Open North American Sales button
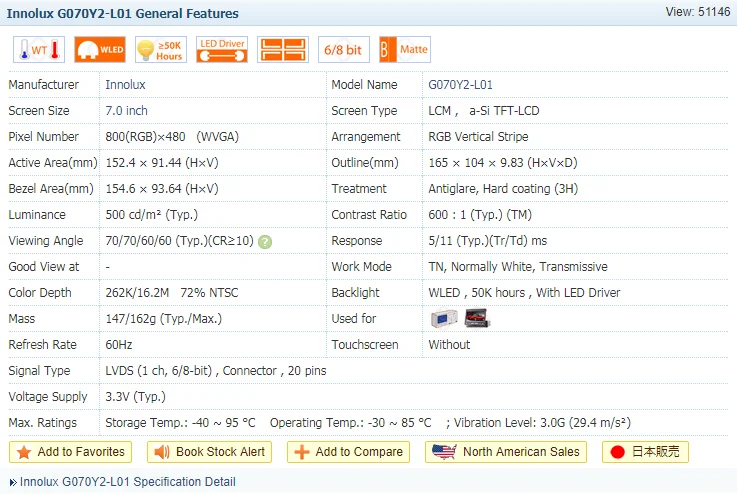Viewport: 737px width, 494px height. click(x=507, y=452)
